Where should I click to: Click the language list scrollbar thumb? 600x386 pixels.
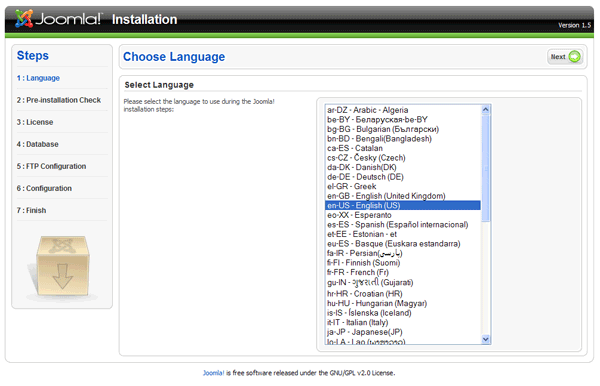pyautogui.click(x=486, y=168)
